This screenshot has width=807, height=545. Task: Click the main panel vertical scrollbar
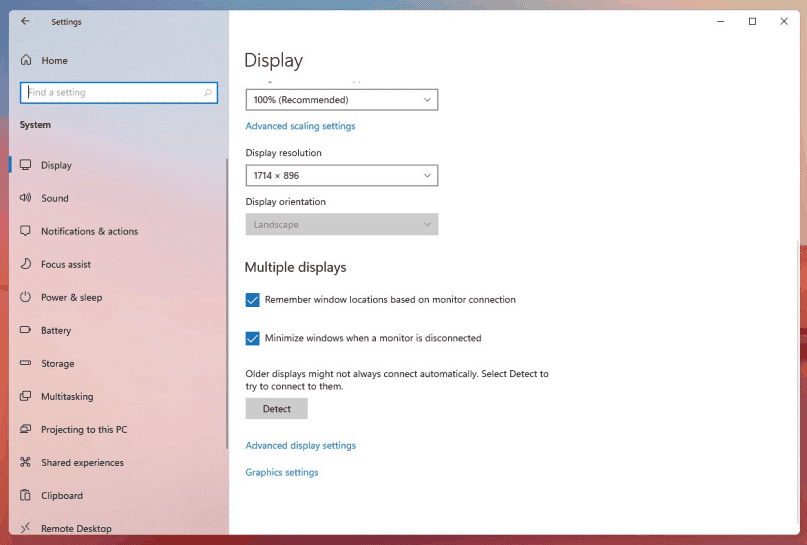(x=798, y=381)
